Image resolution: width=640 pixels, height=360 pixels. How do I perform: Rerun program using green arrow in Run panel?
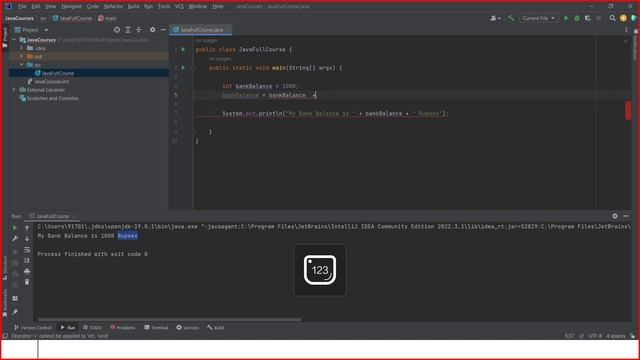(x=15, y=228)
